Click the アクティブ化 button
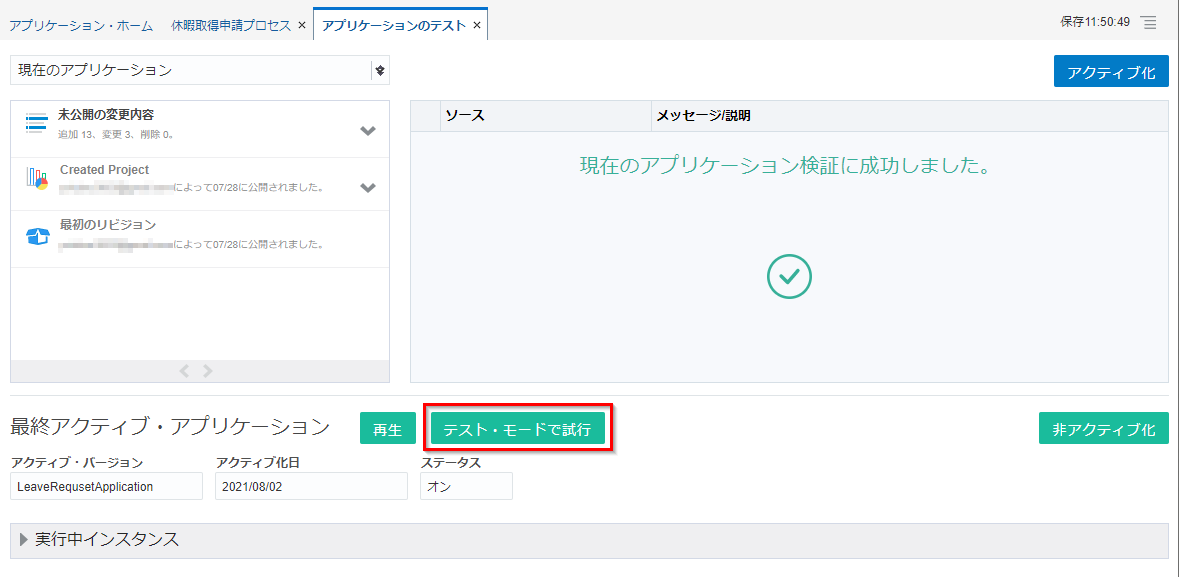Screen dimensions: 1179x577 coord(1110,72)
